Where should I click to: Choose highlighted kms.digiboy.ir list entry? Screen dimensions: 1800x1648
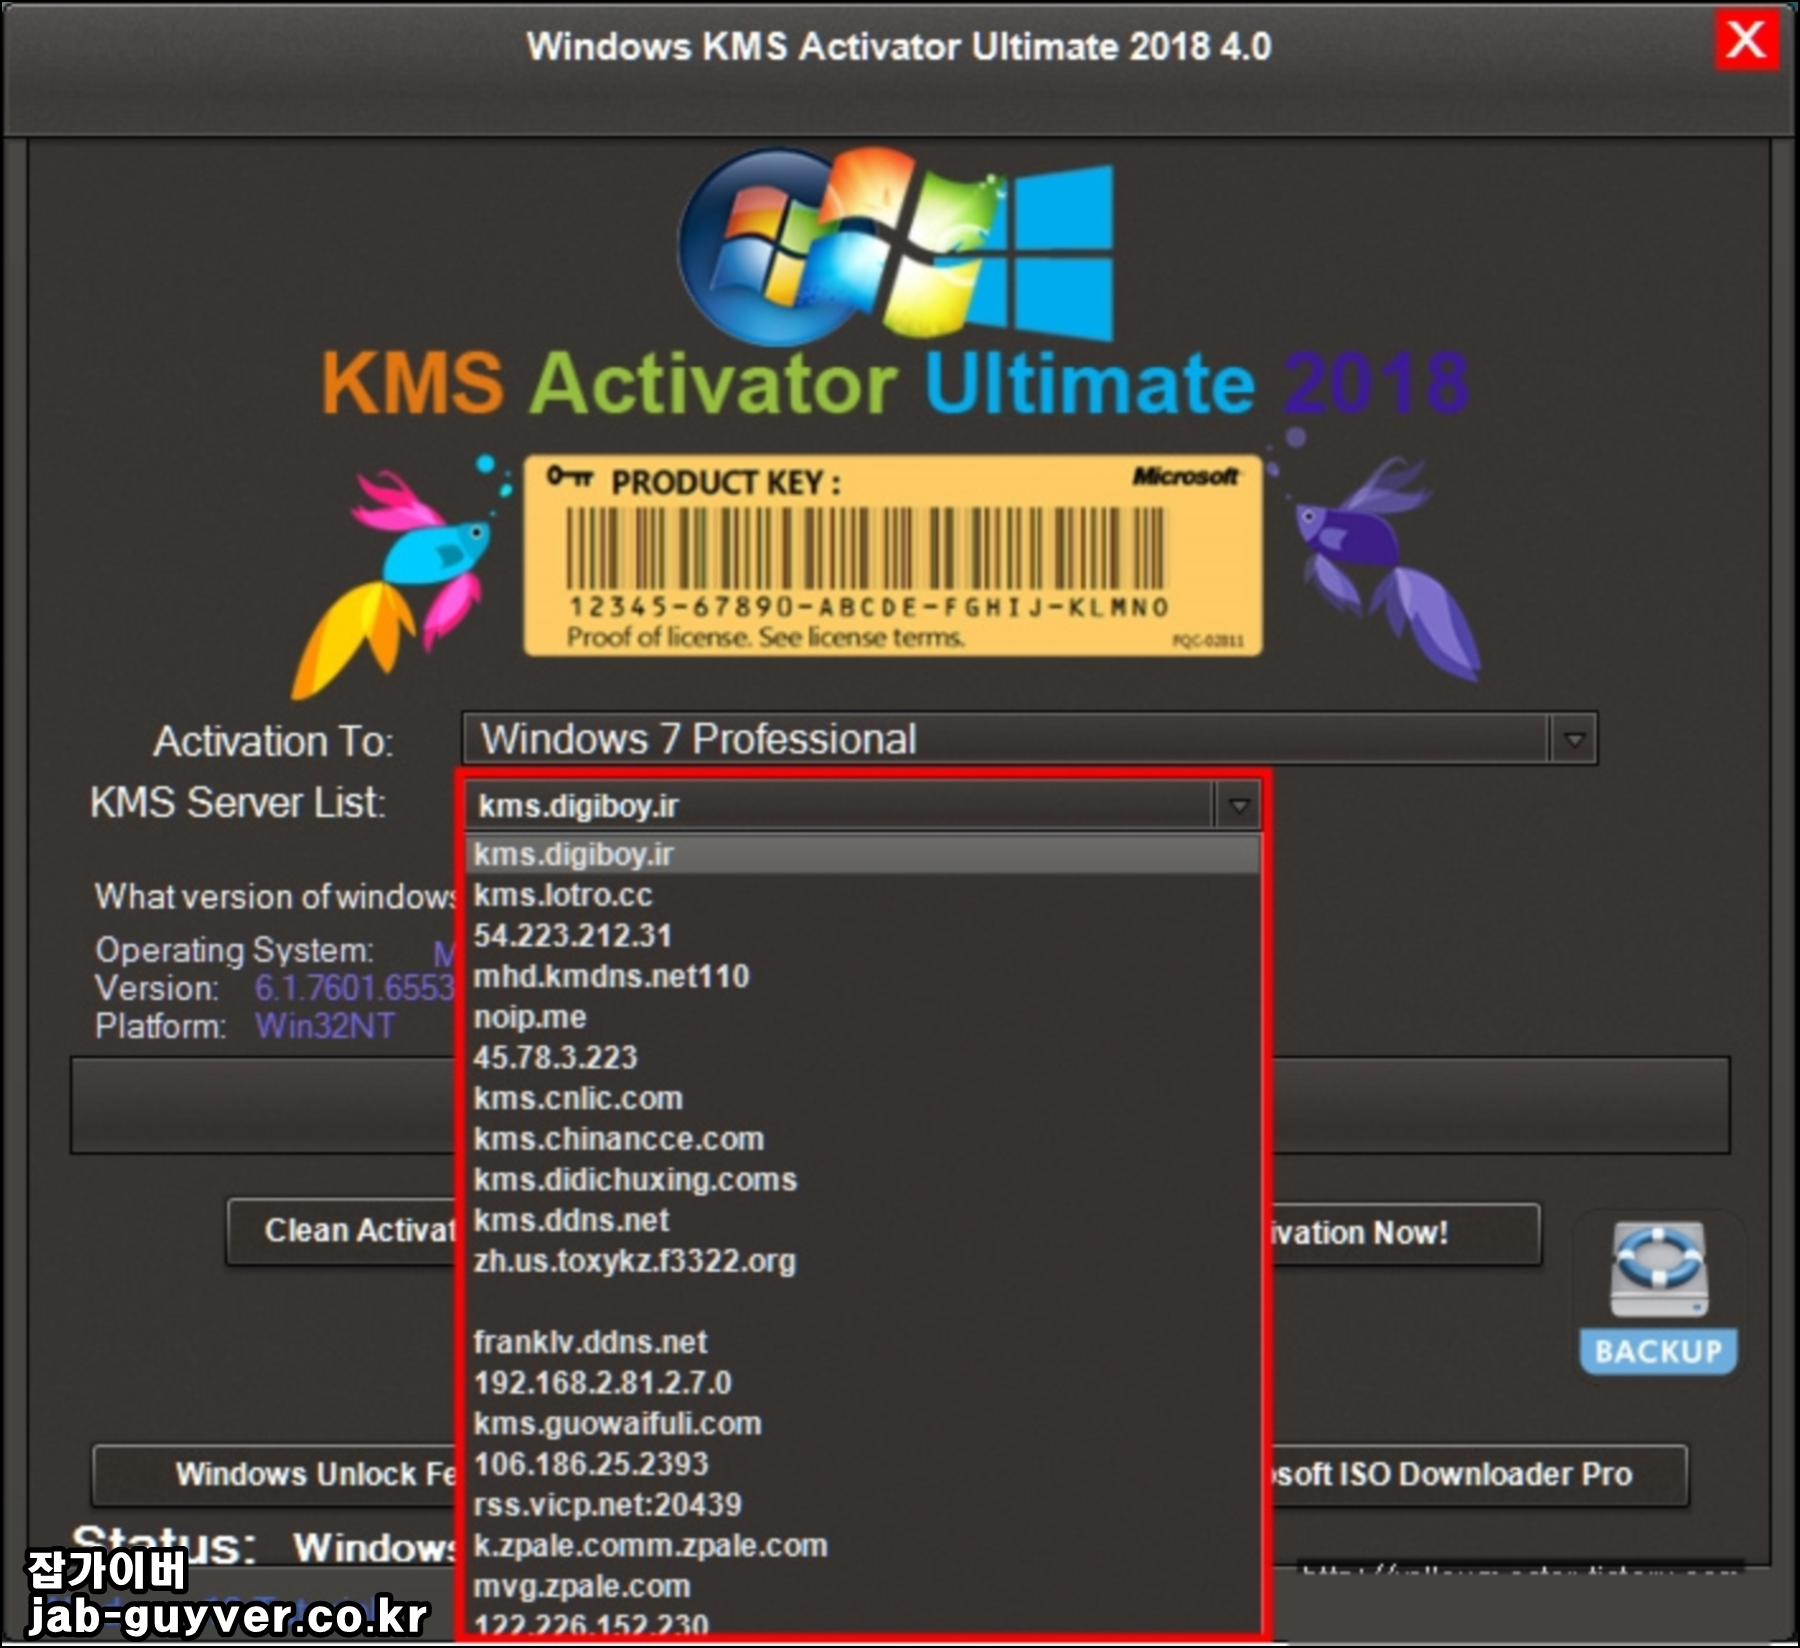[862, 855]
